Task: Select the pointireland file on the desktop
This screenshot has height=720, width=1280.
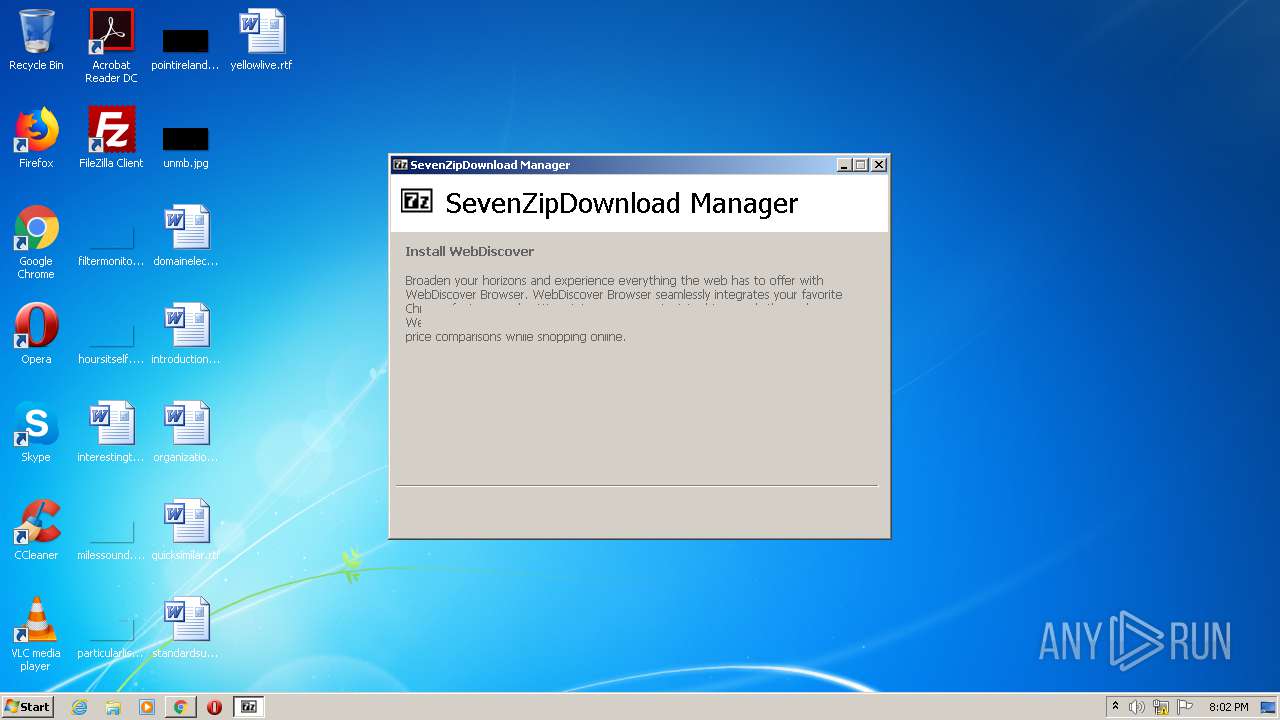Action: coord(186,46)
